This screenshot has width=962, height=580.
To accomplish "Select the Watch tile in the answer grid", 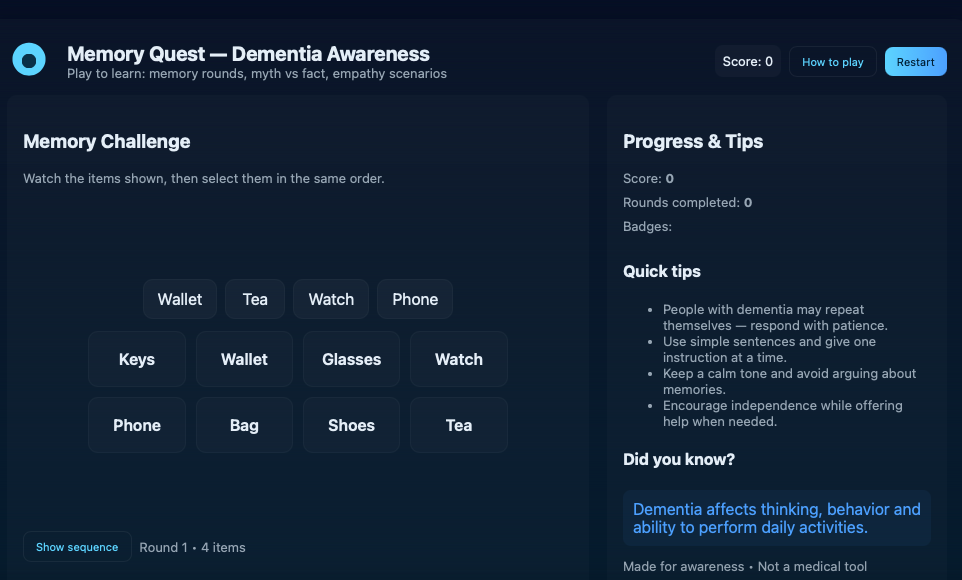I will (x=458, y=359).
